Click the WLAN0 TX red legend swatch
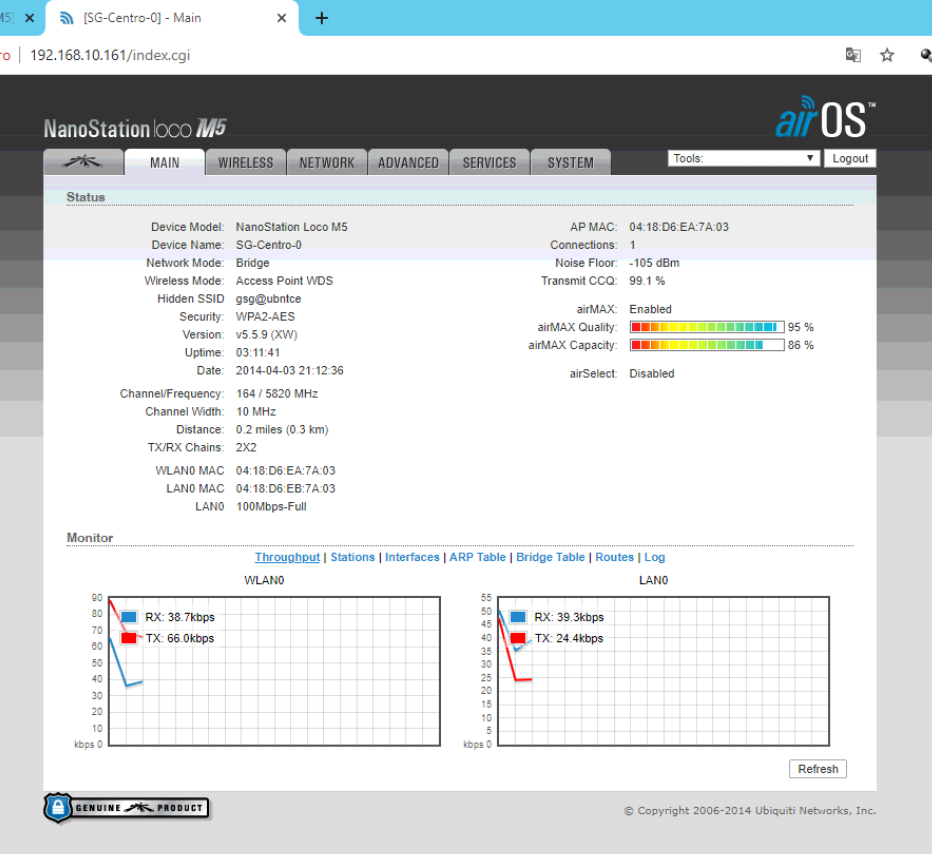Image resolution: width=932 pixels, height=854 pixels. point(128,638)
